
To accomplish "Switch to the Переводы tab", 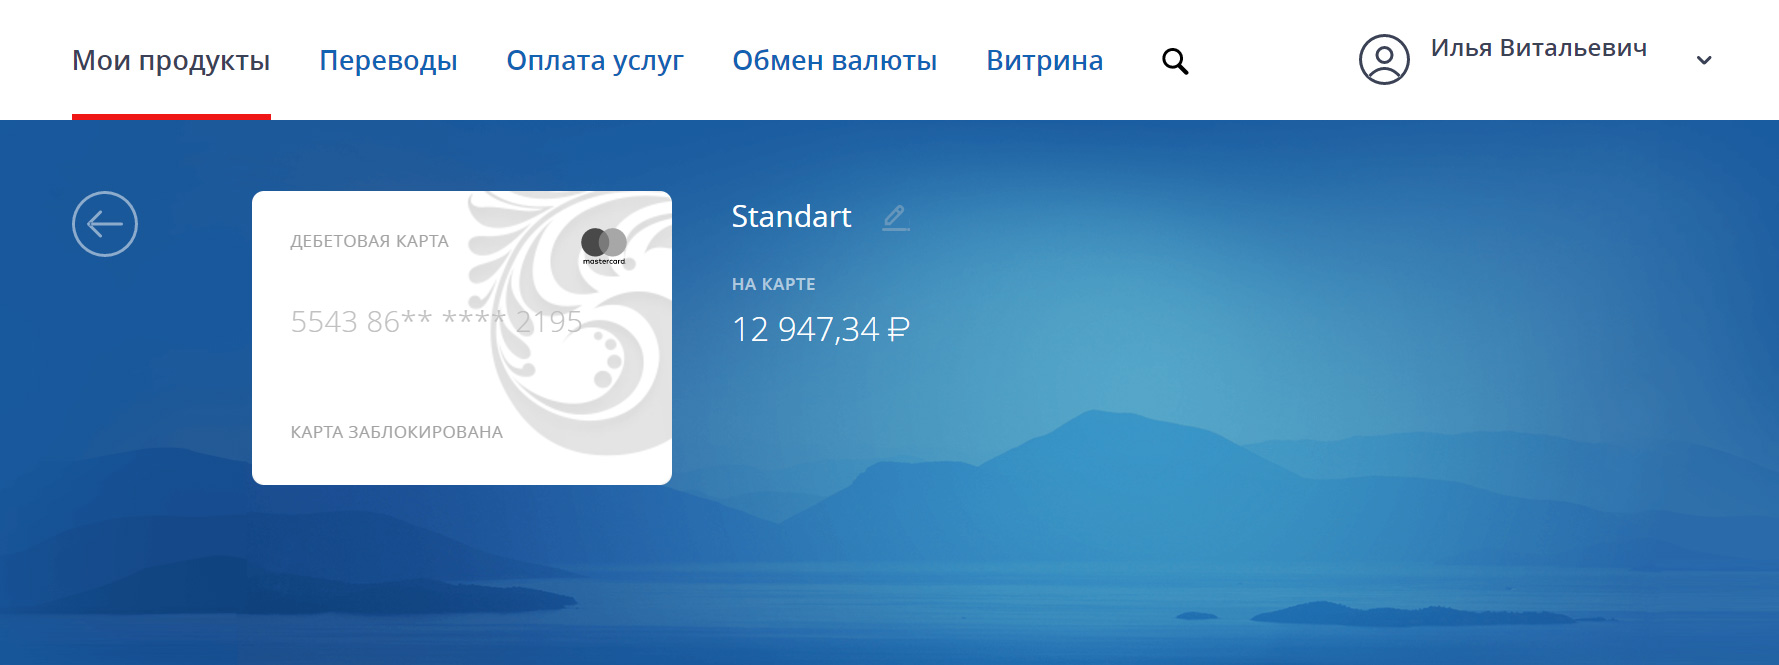I will point(388,61).
